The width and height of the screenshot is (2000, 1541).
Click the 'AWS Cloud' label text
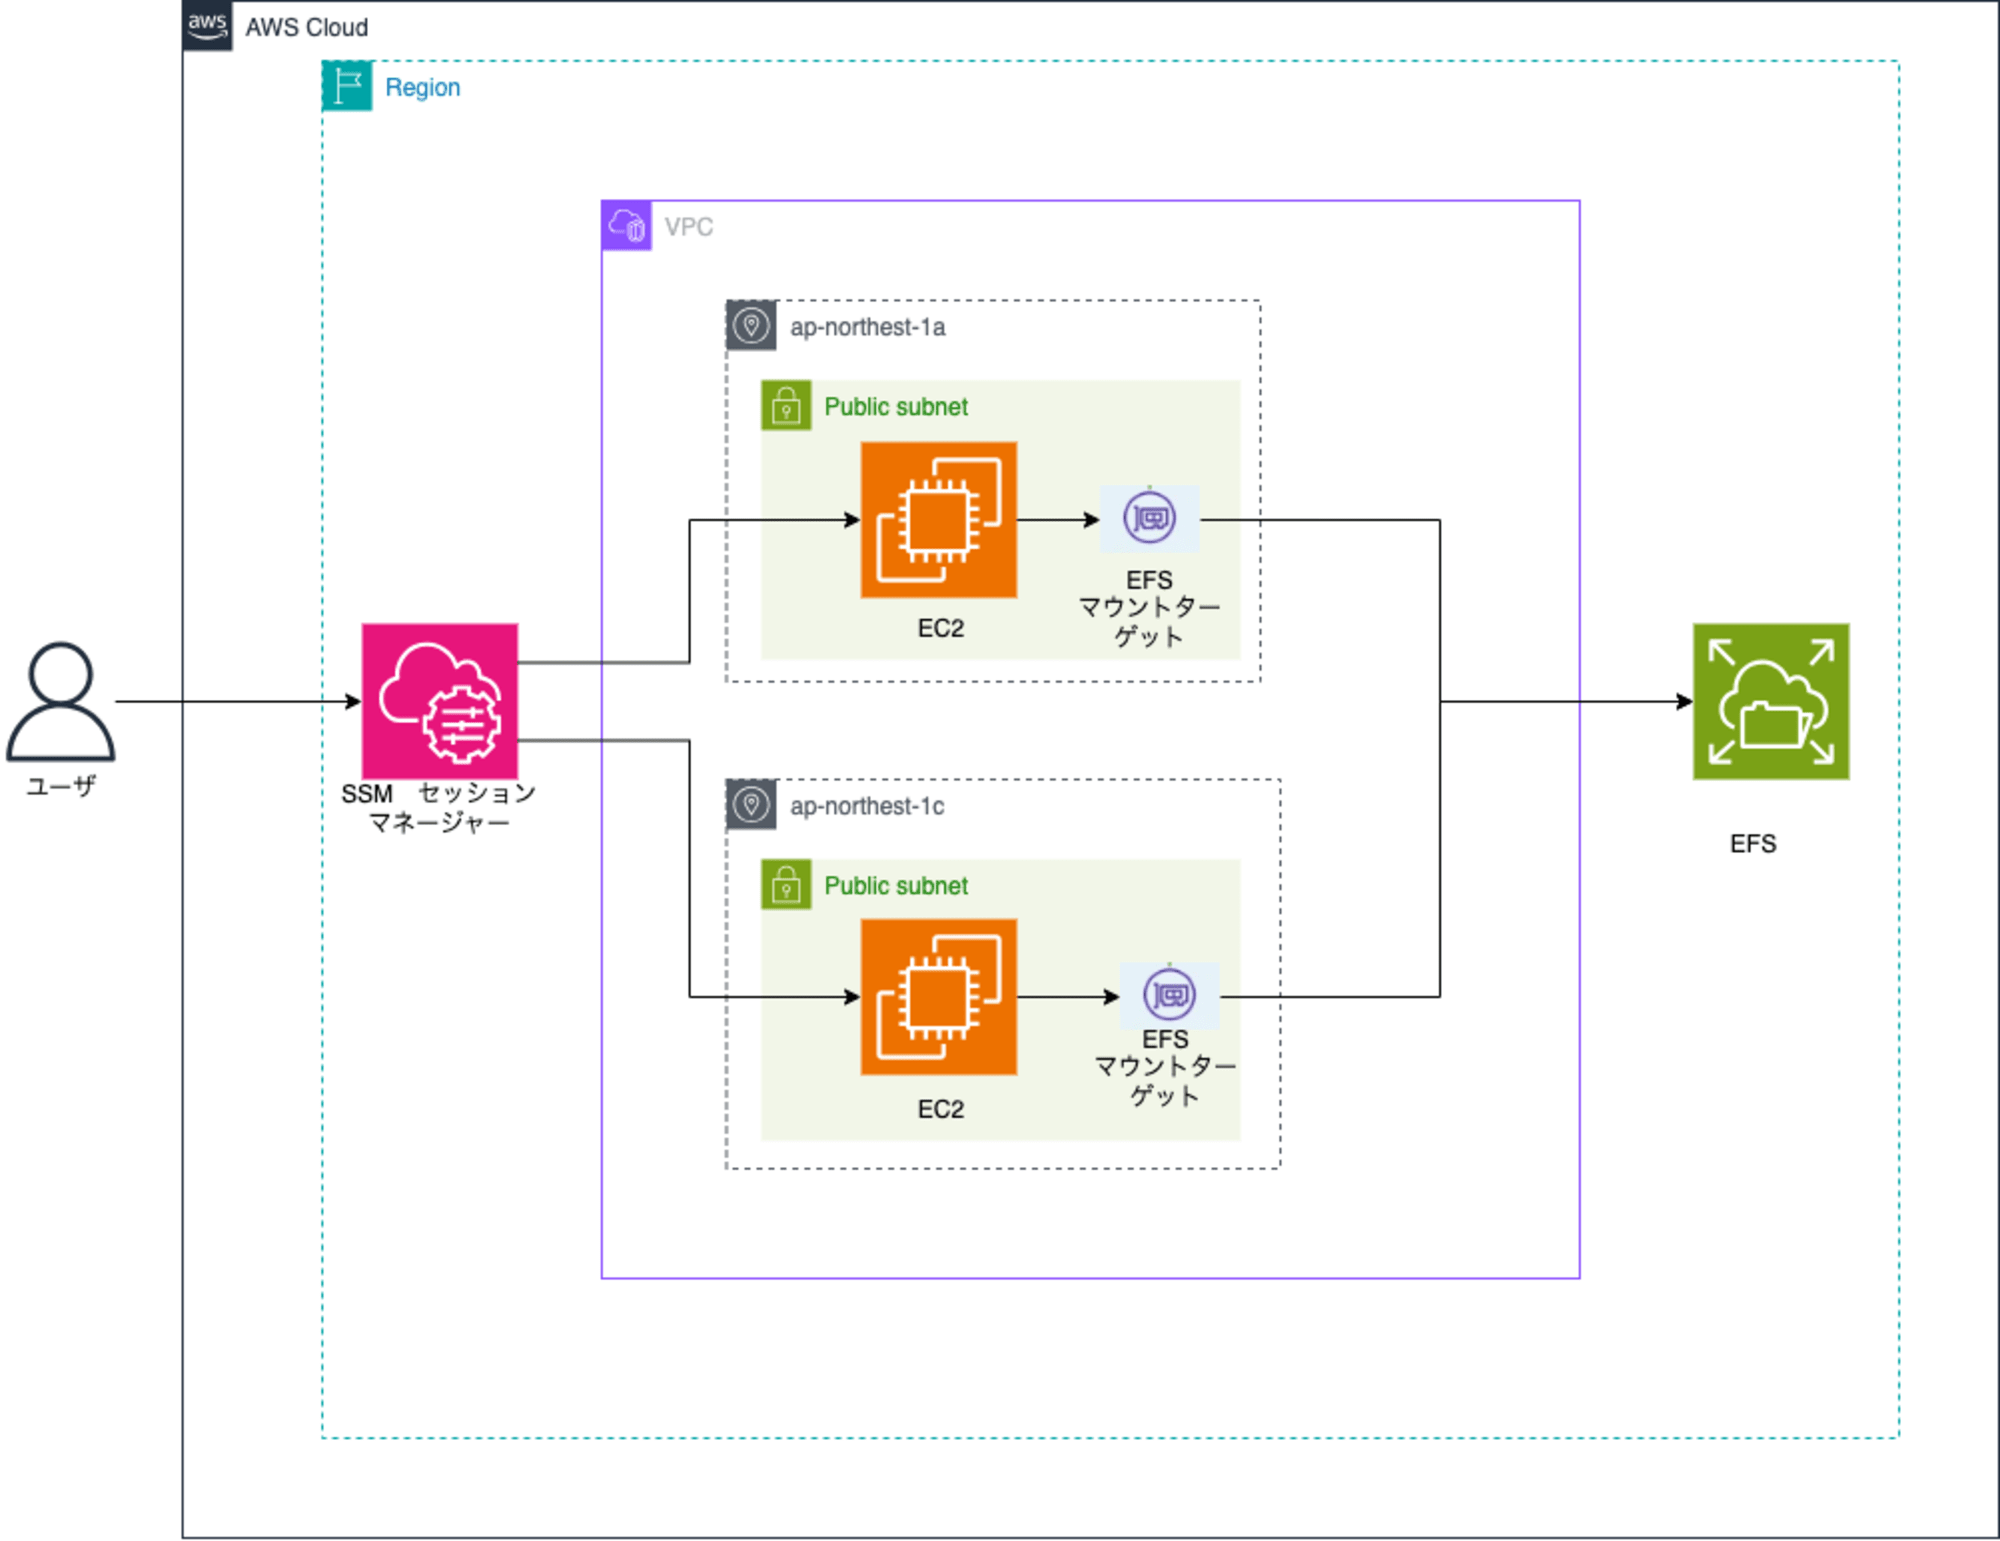click(x=307, y=27)
